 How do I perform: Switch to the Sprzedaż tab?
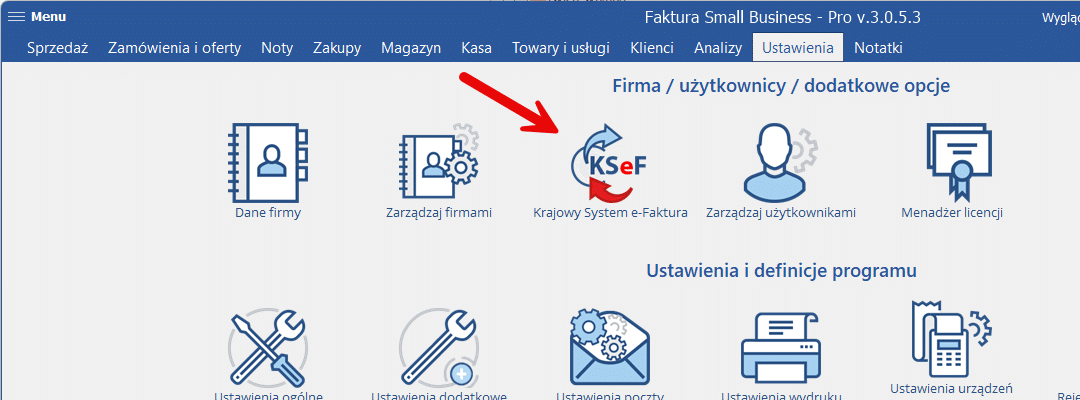click(x=58, y=48)
